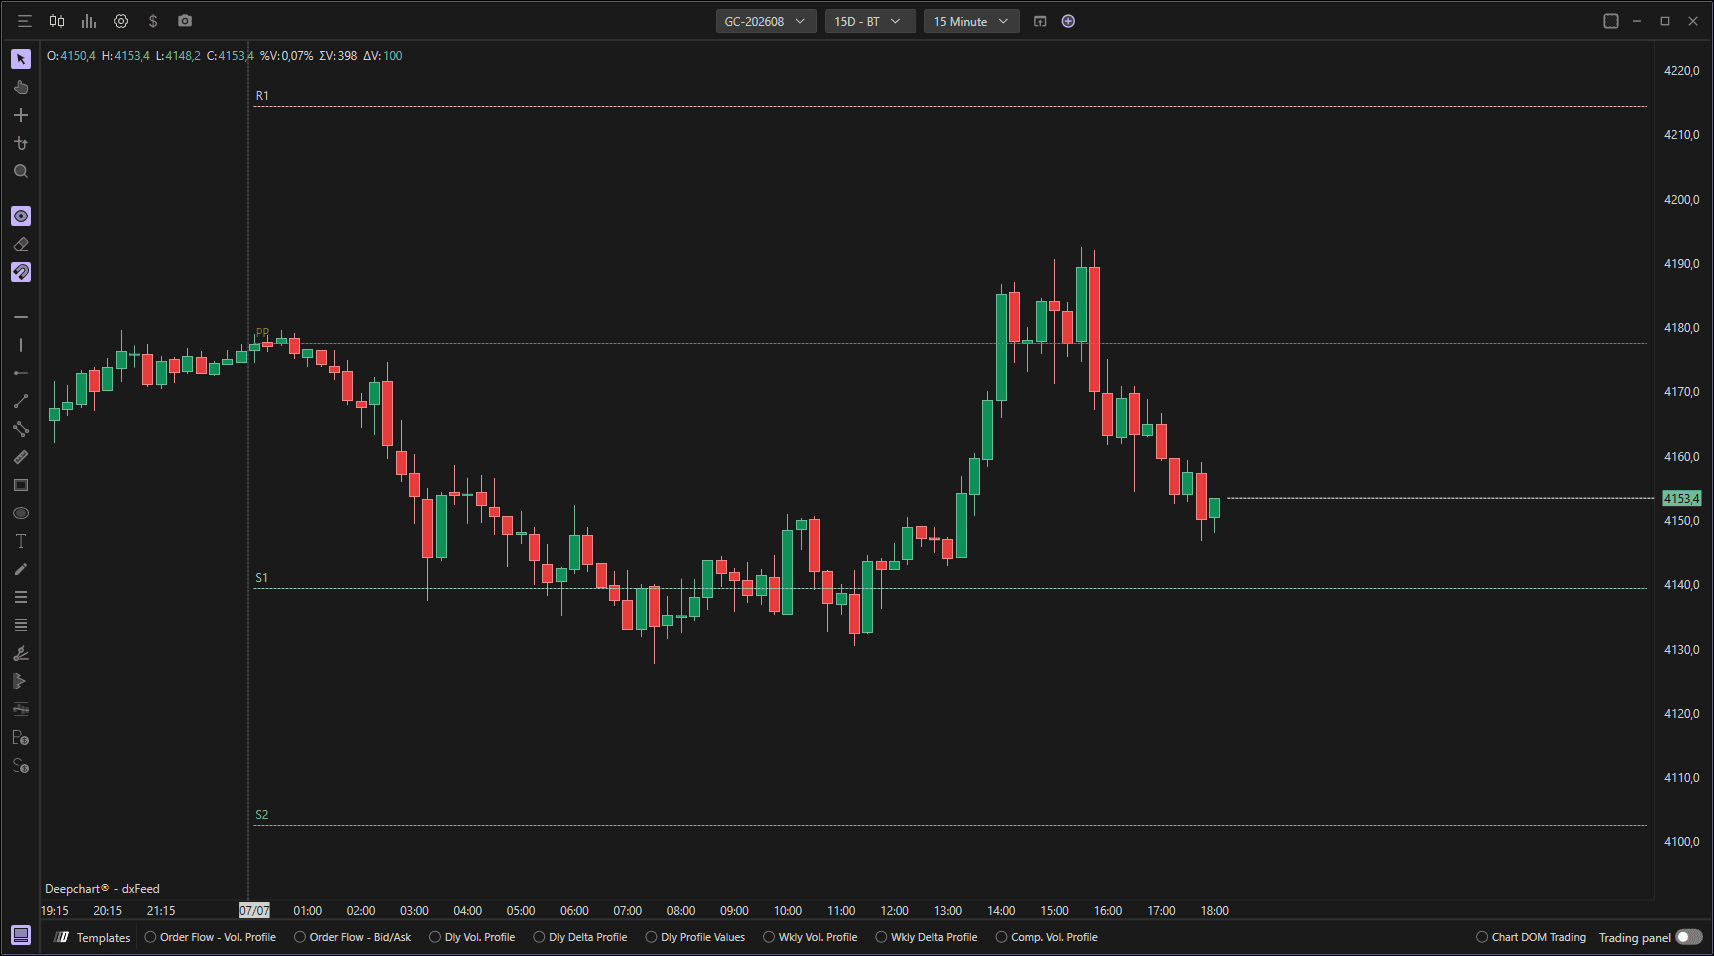
Task: Click the bottom-left panel layout icon
Action: [21, 935]
